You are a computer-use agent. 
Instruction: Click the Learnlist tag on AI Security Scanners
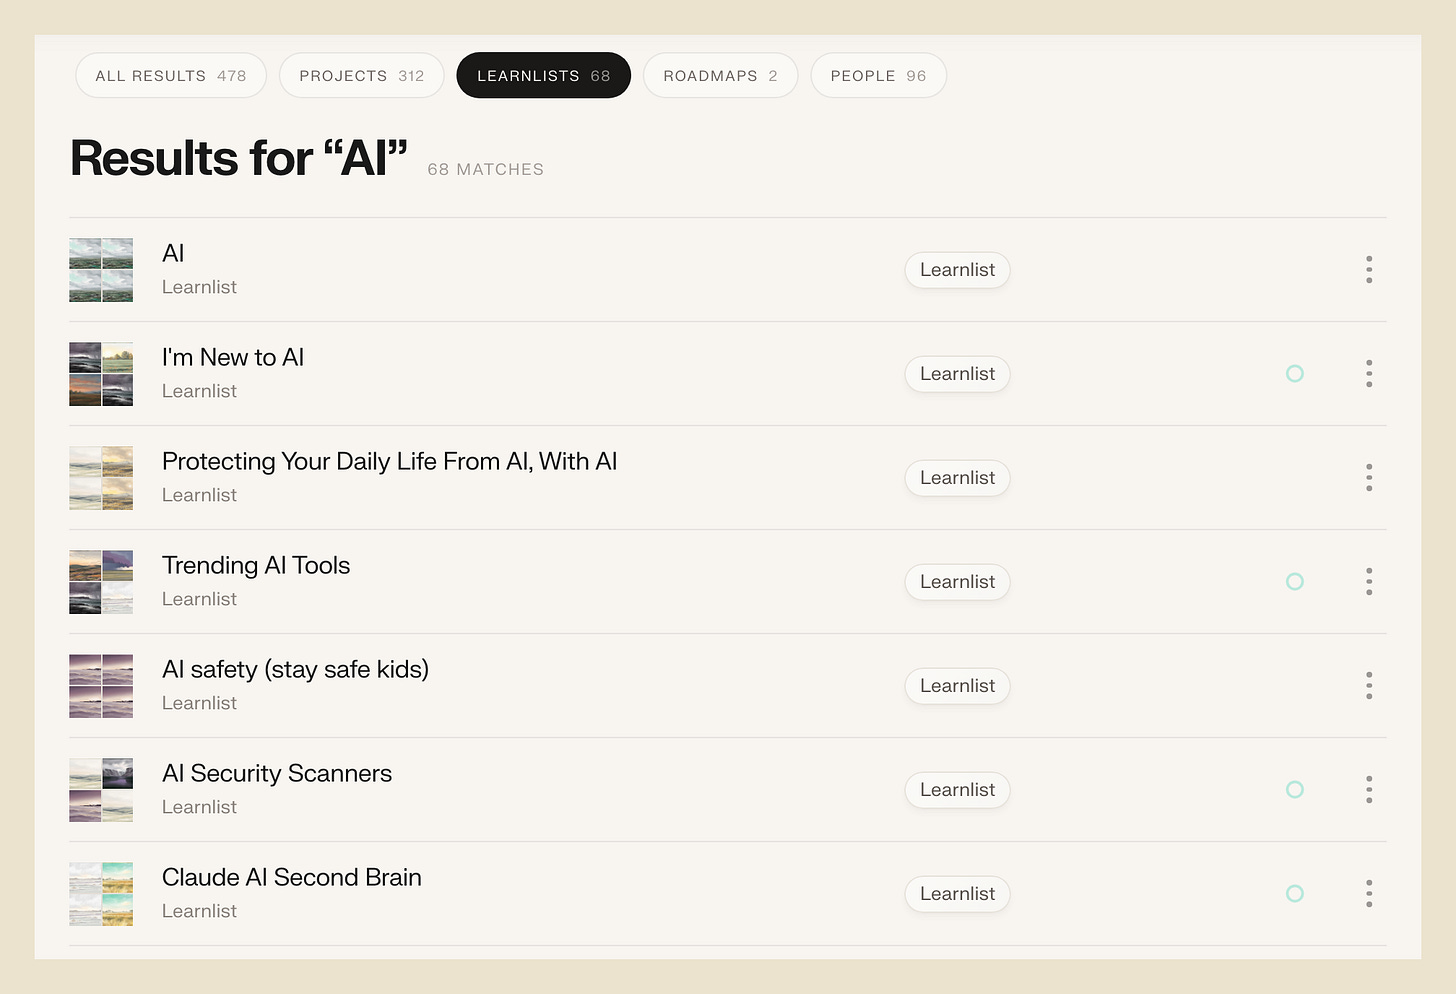[958, 790]
